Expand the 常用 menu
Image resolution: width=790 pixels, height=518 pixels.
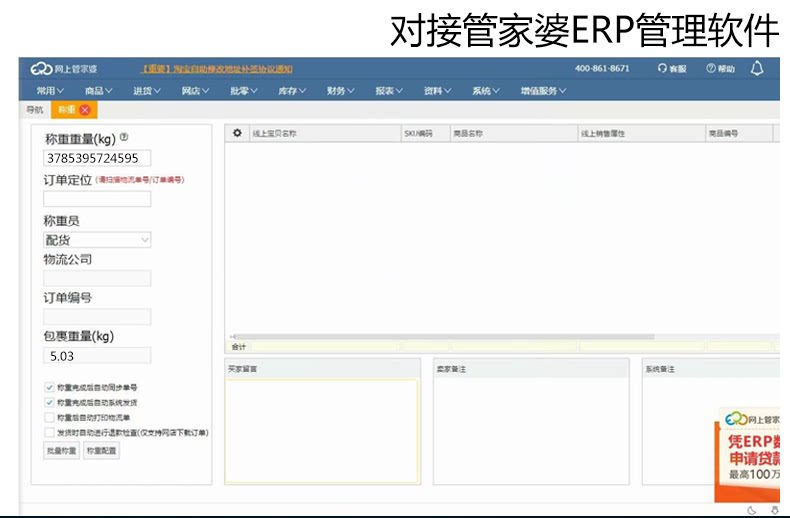[50, 91]
